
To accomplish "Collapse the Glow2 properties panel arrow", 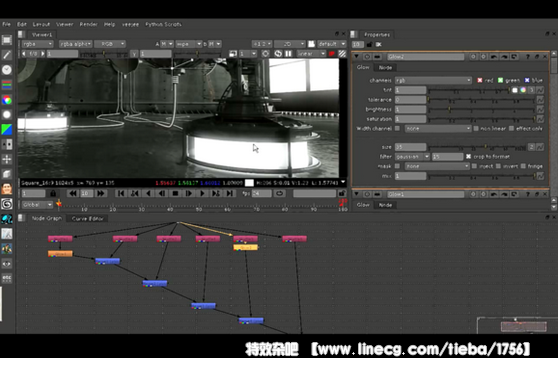I will (356, 56).
